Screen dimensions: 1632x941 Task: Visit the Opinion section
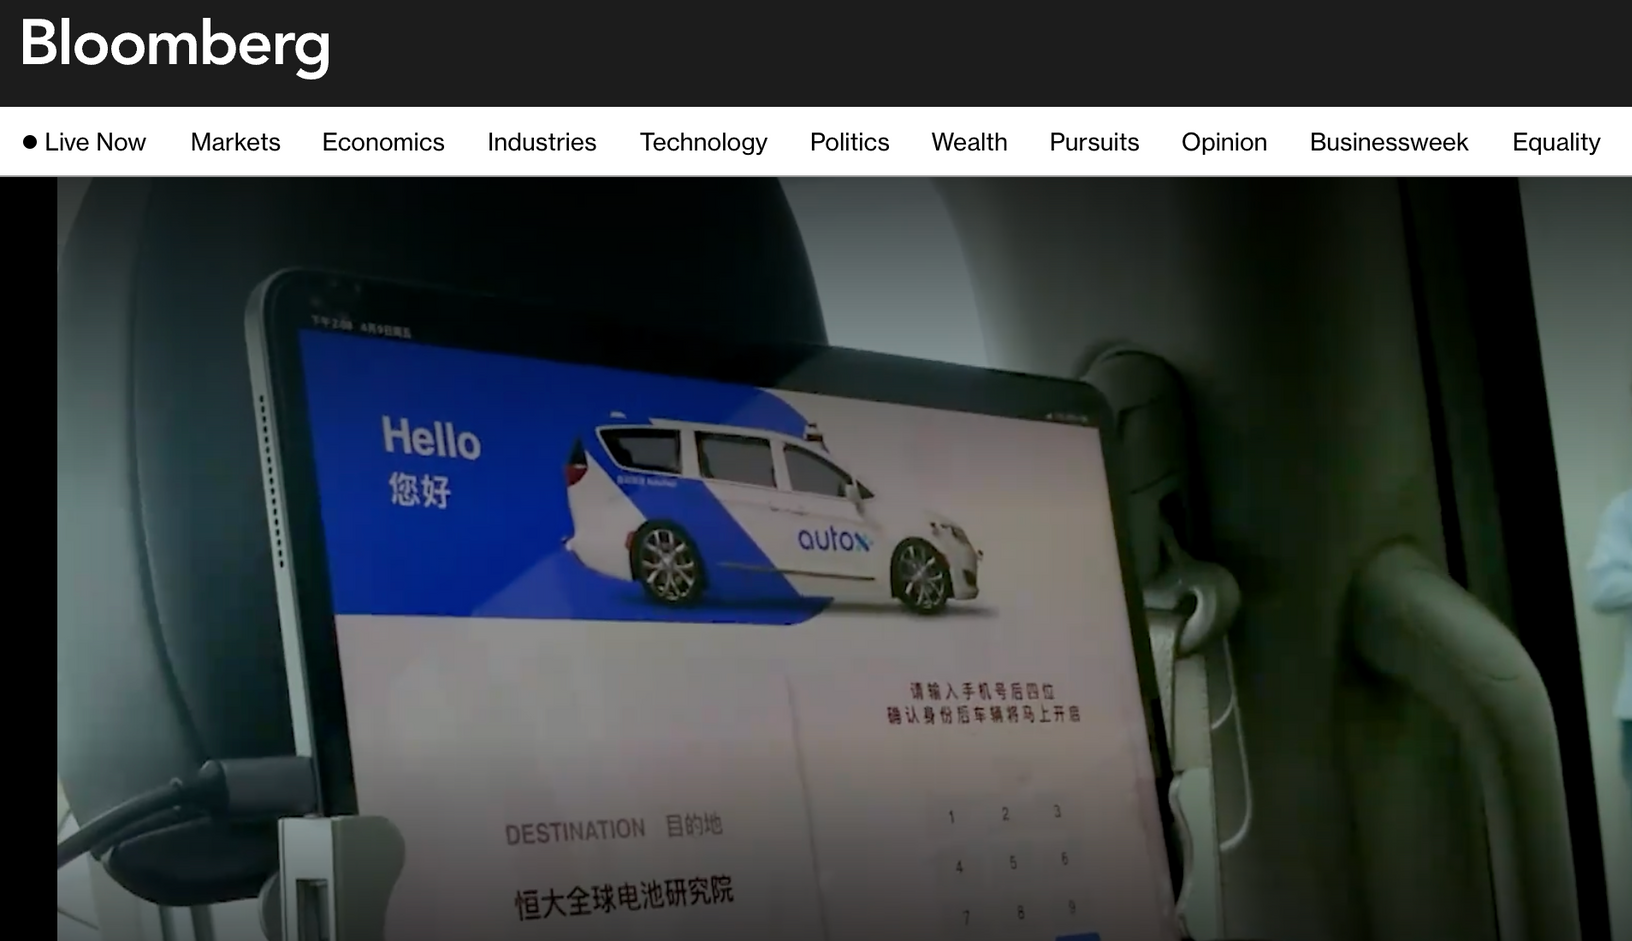1224,142
